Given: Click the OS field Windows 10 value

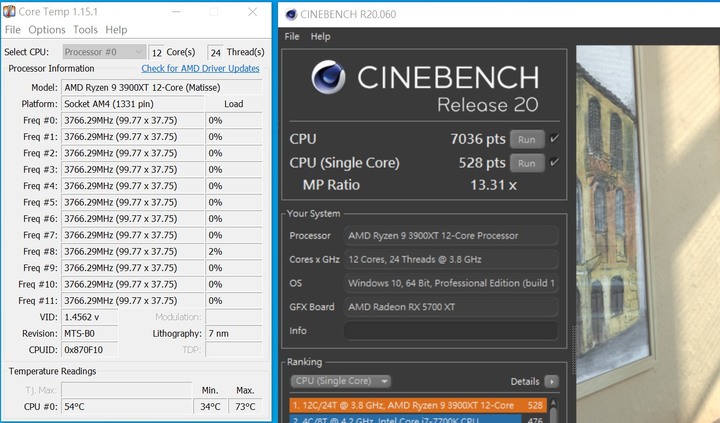Looking at the screenshot, I should [451, 283].
